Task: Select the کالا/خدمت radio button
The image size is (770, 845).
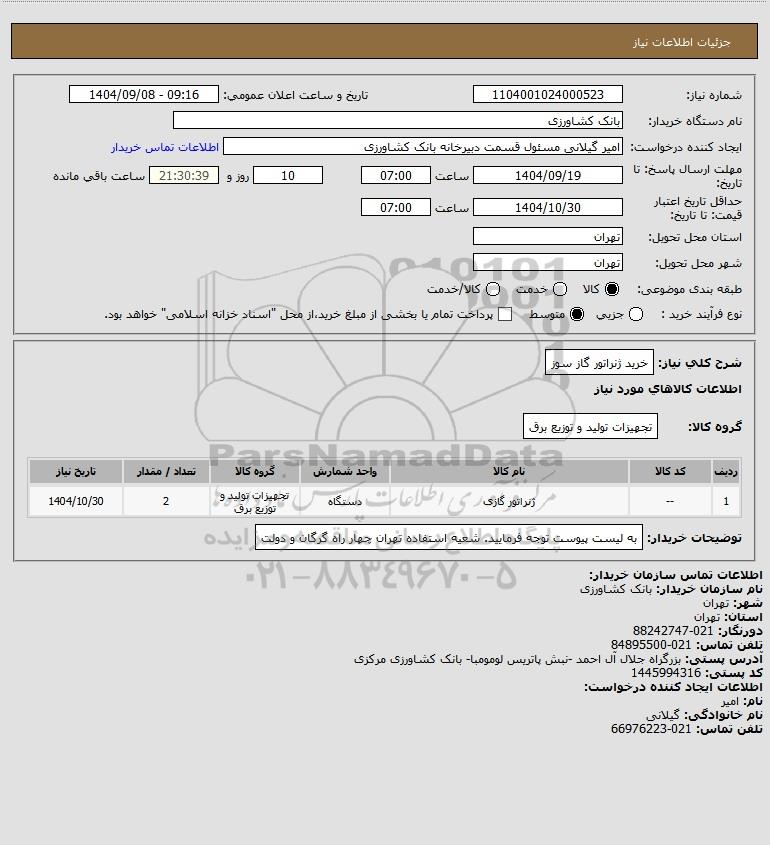Action: tap(492, 289)
